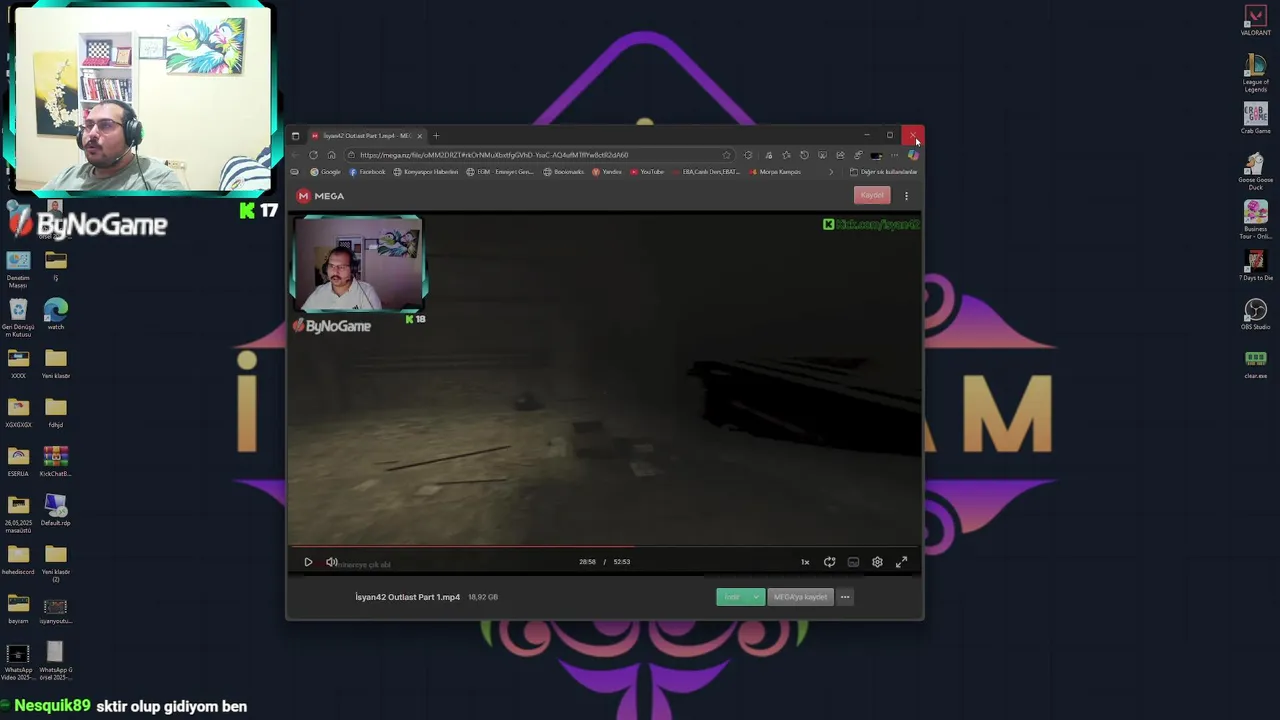
Task: Toggle subtitles icon in player
Action: tap(853, 562)
